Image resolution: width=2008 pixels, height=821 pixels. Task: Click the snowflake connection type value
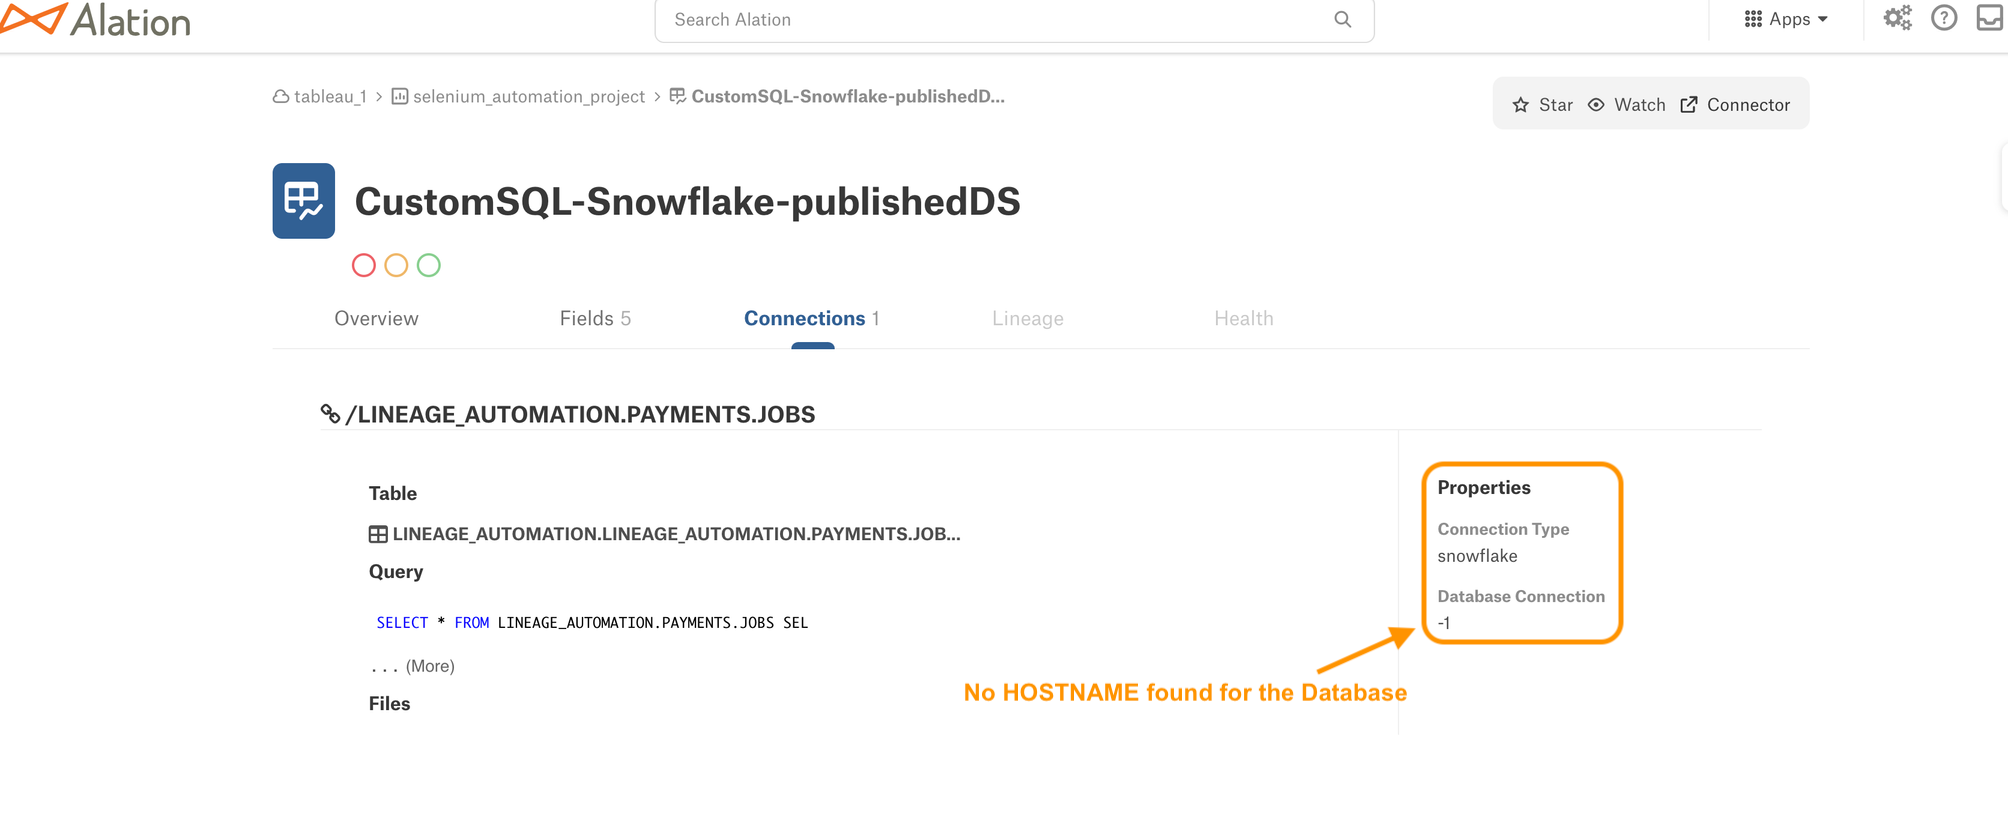click(1477, 556)
